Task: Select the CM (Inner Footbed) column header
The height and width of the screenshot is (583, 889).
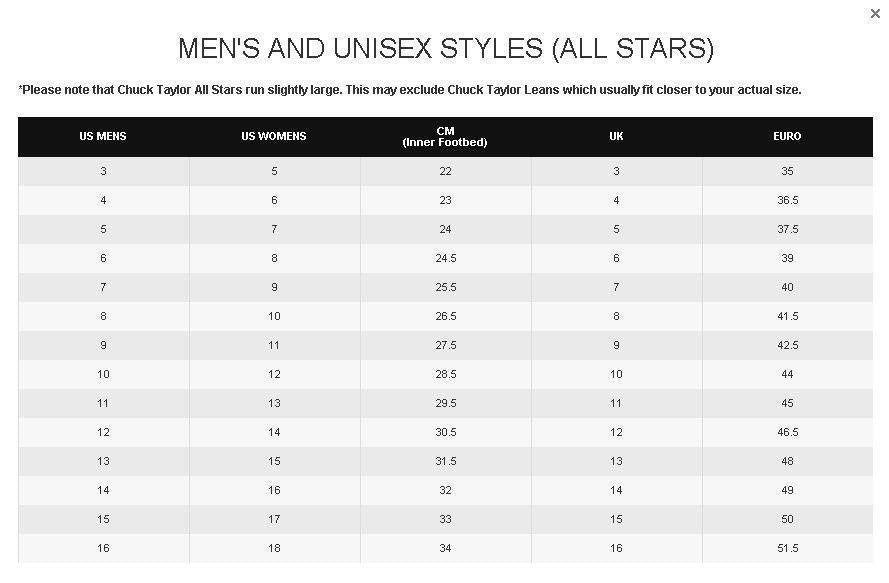Action: [x=445, y=137]
